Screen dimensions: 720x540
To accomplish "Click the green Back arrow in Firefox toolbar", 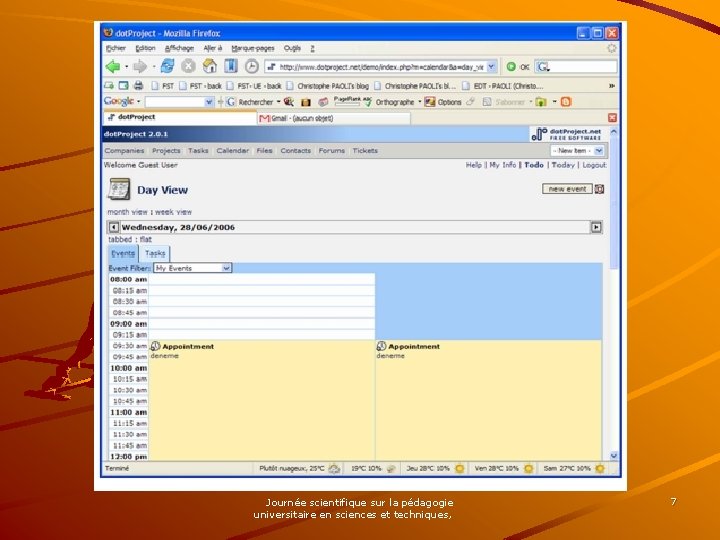I will coord(112,67).
